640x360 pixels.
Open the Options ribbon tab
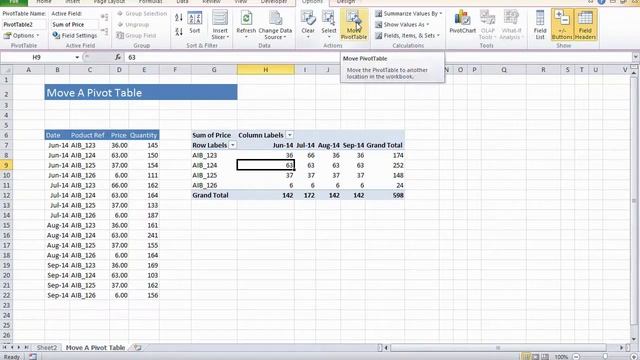tap(312, 2)
